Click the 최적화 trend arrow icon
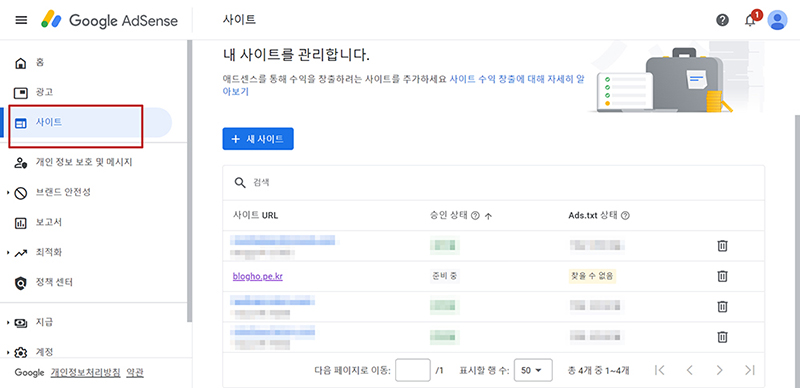 (x=20, y=253)
